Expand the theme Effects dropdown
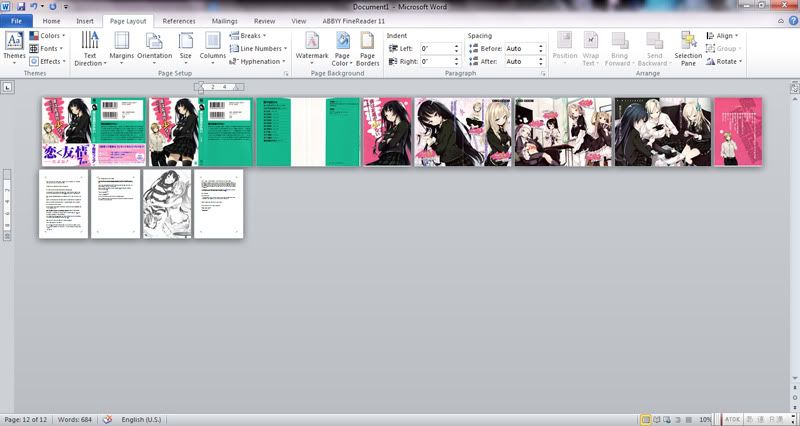Viewport: 800px width, 426px height. click(47, 61)
